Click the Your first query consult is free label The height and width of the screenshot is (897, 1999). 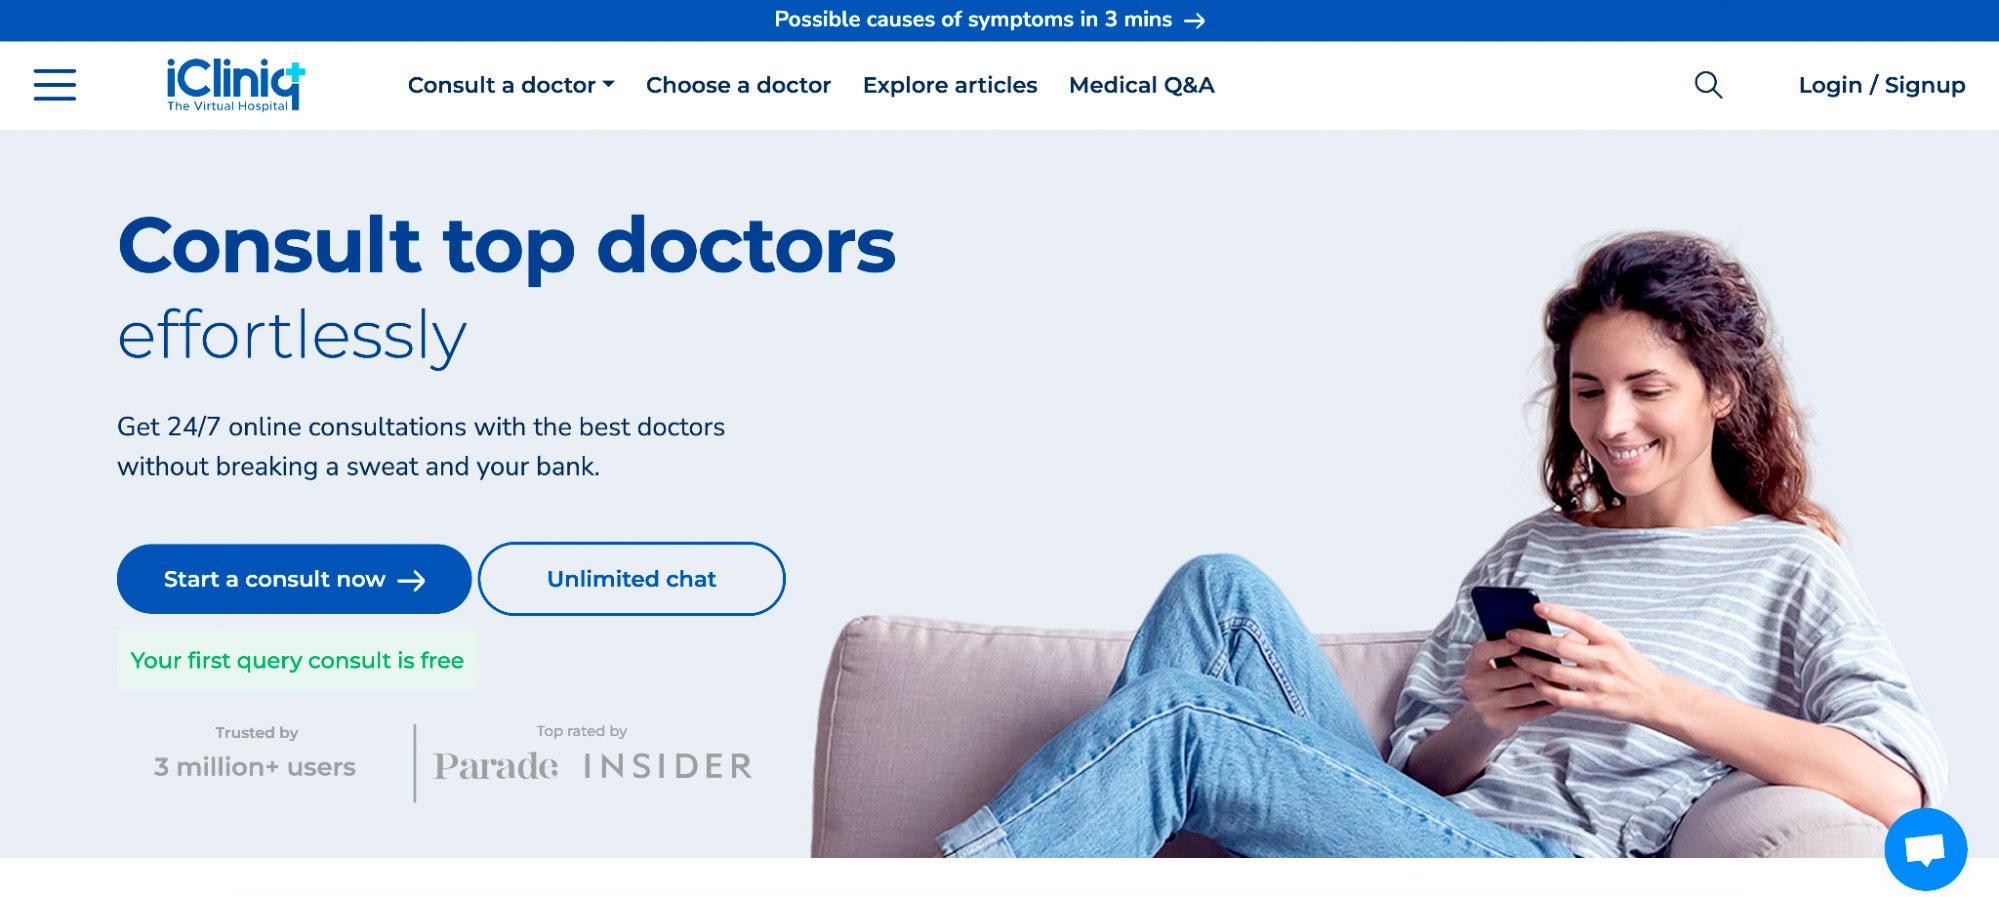(x=297, y=660)
